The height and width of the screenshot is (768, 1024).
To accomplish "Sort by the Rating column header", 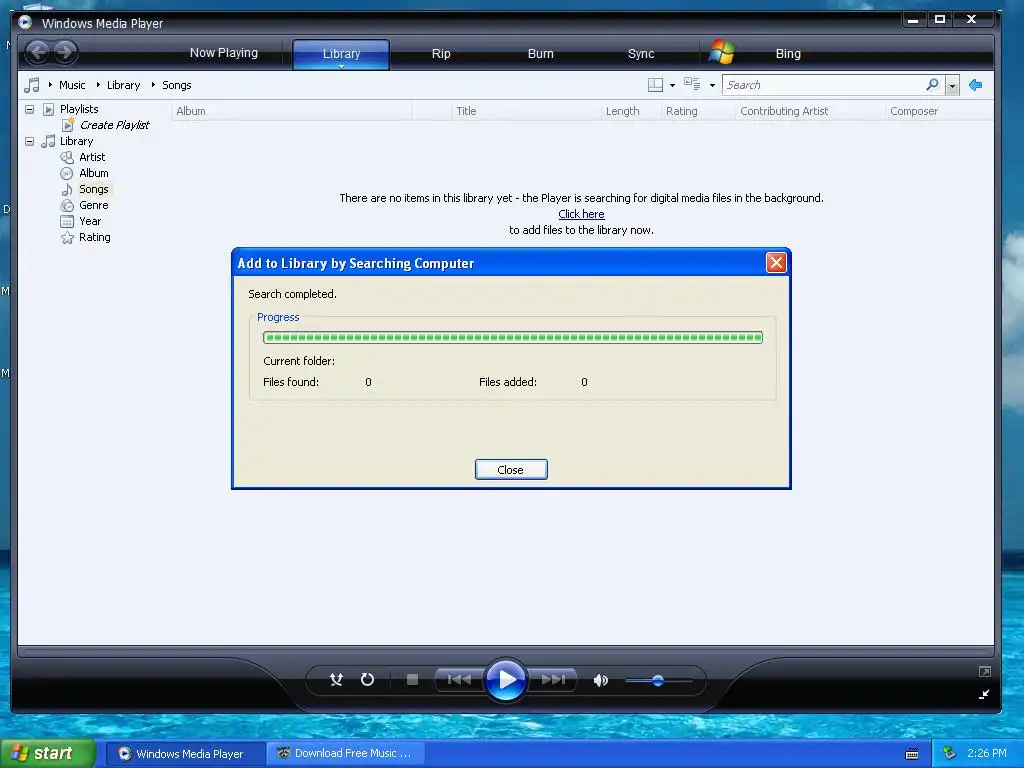I will point(698,111).
